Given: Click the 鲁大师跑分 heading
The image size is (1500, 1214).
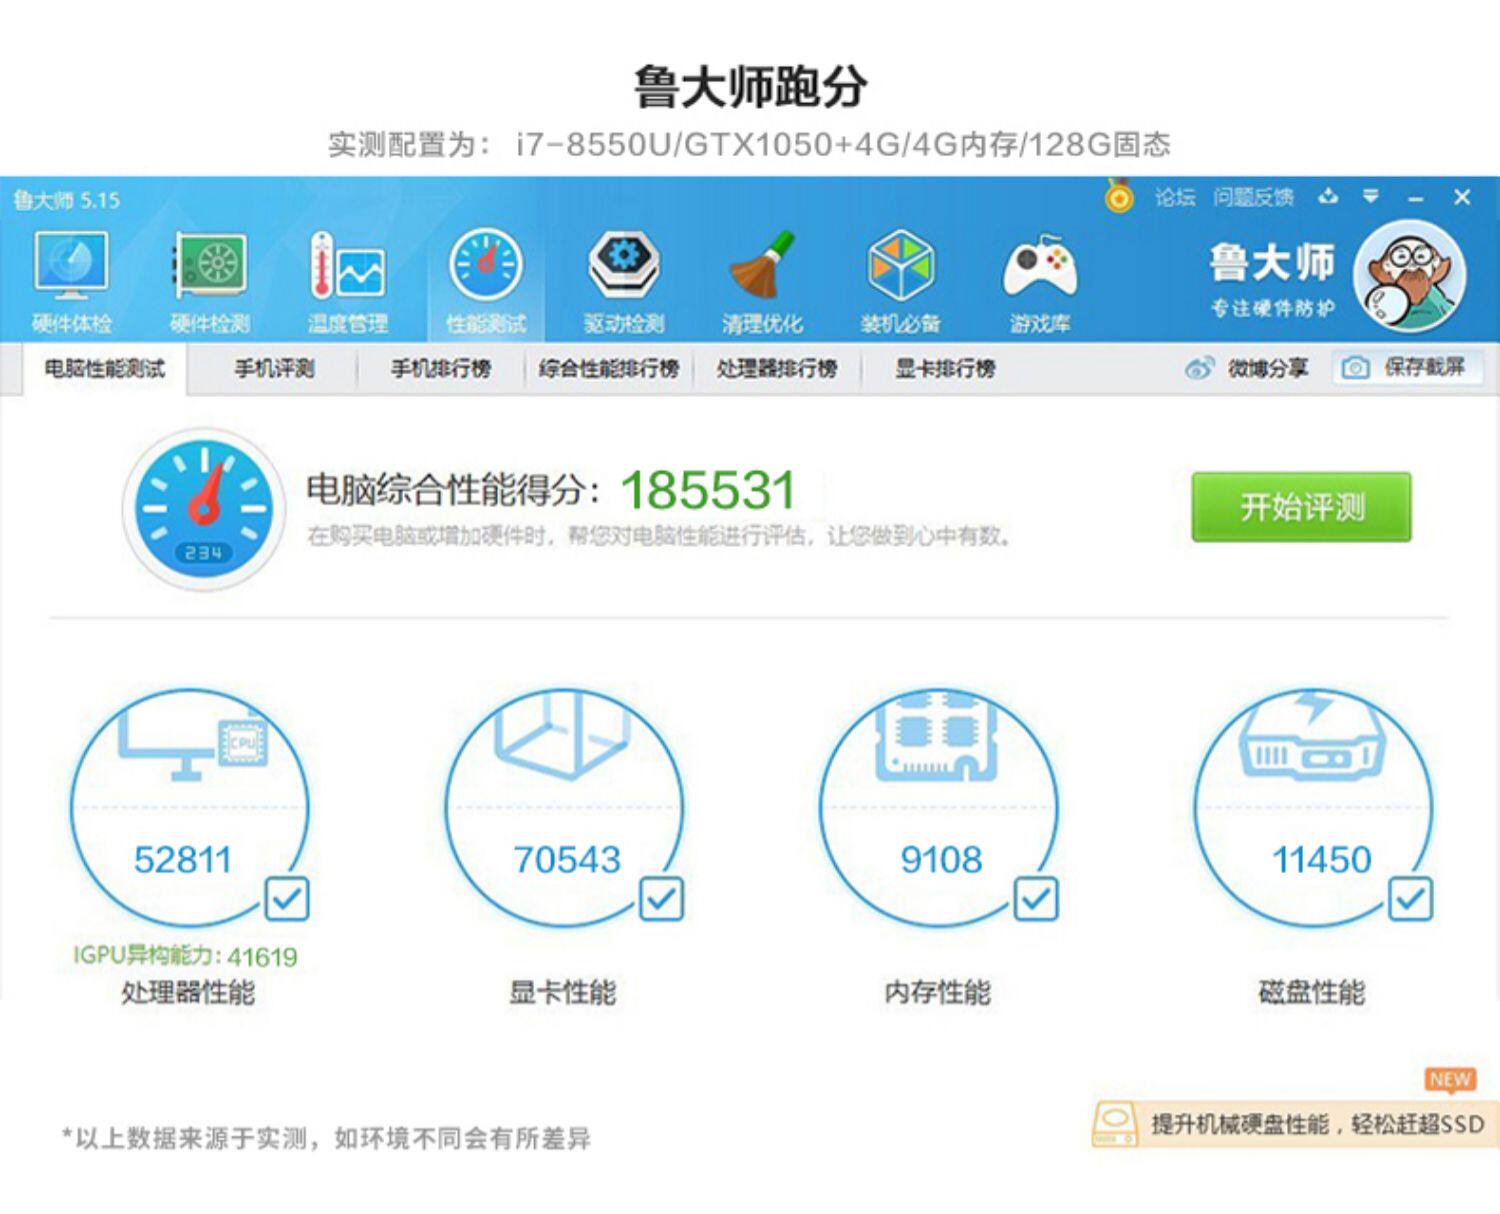Looking at the screenshot, I should (x=750, y=87).
